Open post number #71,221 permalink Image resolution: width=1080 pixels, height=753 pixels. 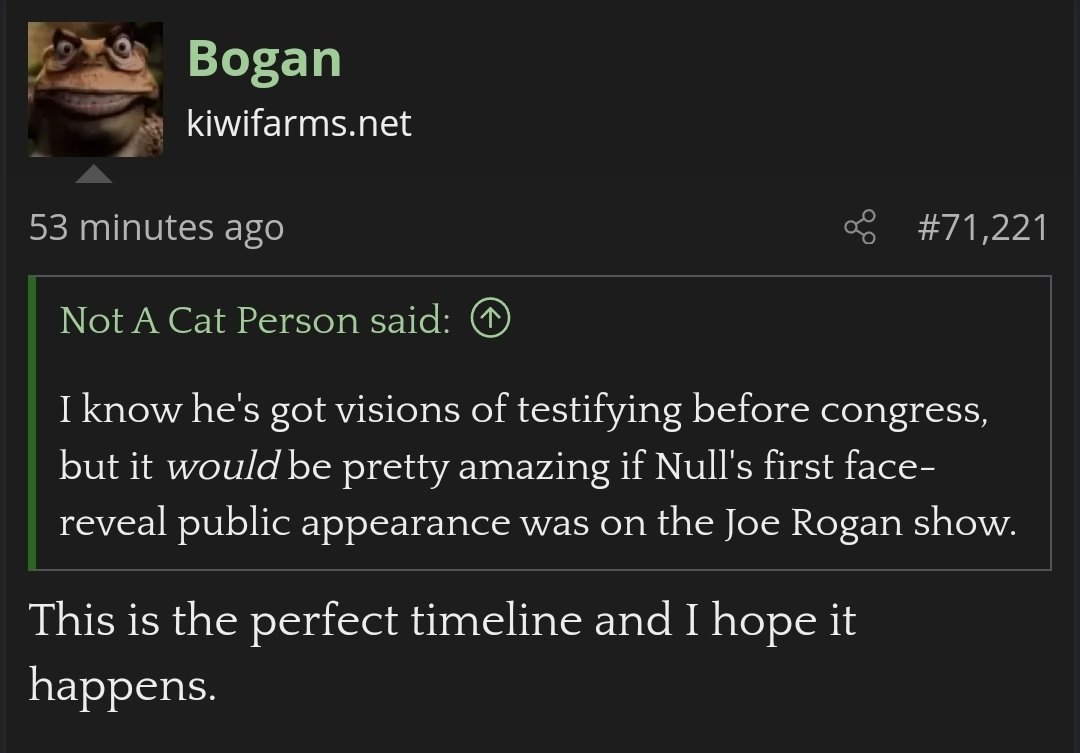tap(982, 228)
